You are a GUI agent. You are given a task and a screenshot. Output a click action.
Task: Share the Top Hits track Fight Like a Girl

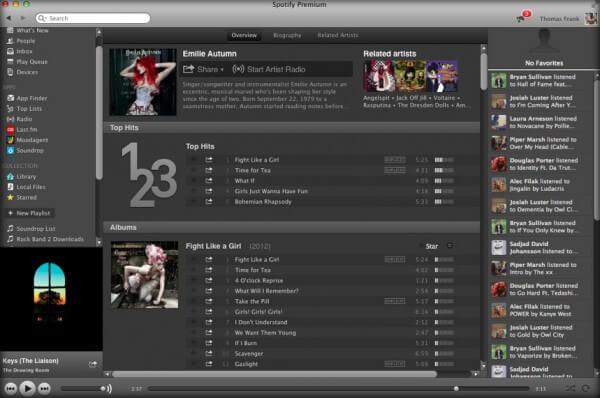tap(209, 160)
